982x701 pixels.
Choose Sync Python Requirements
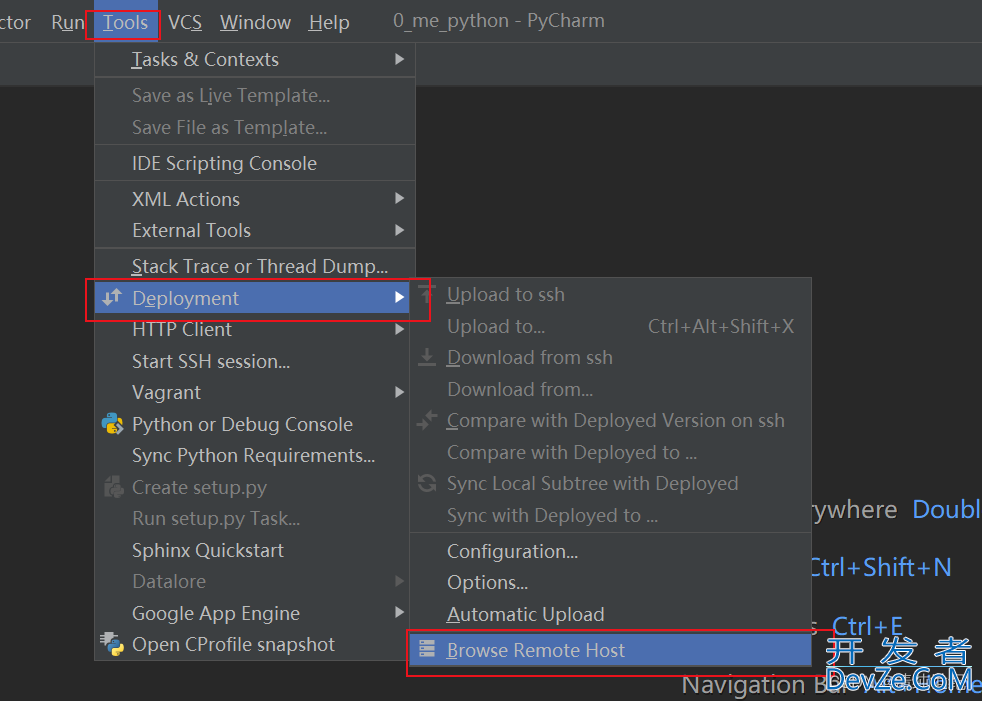tap(252, 456)
